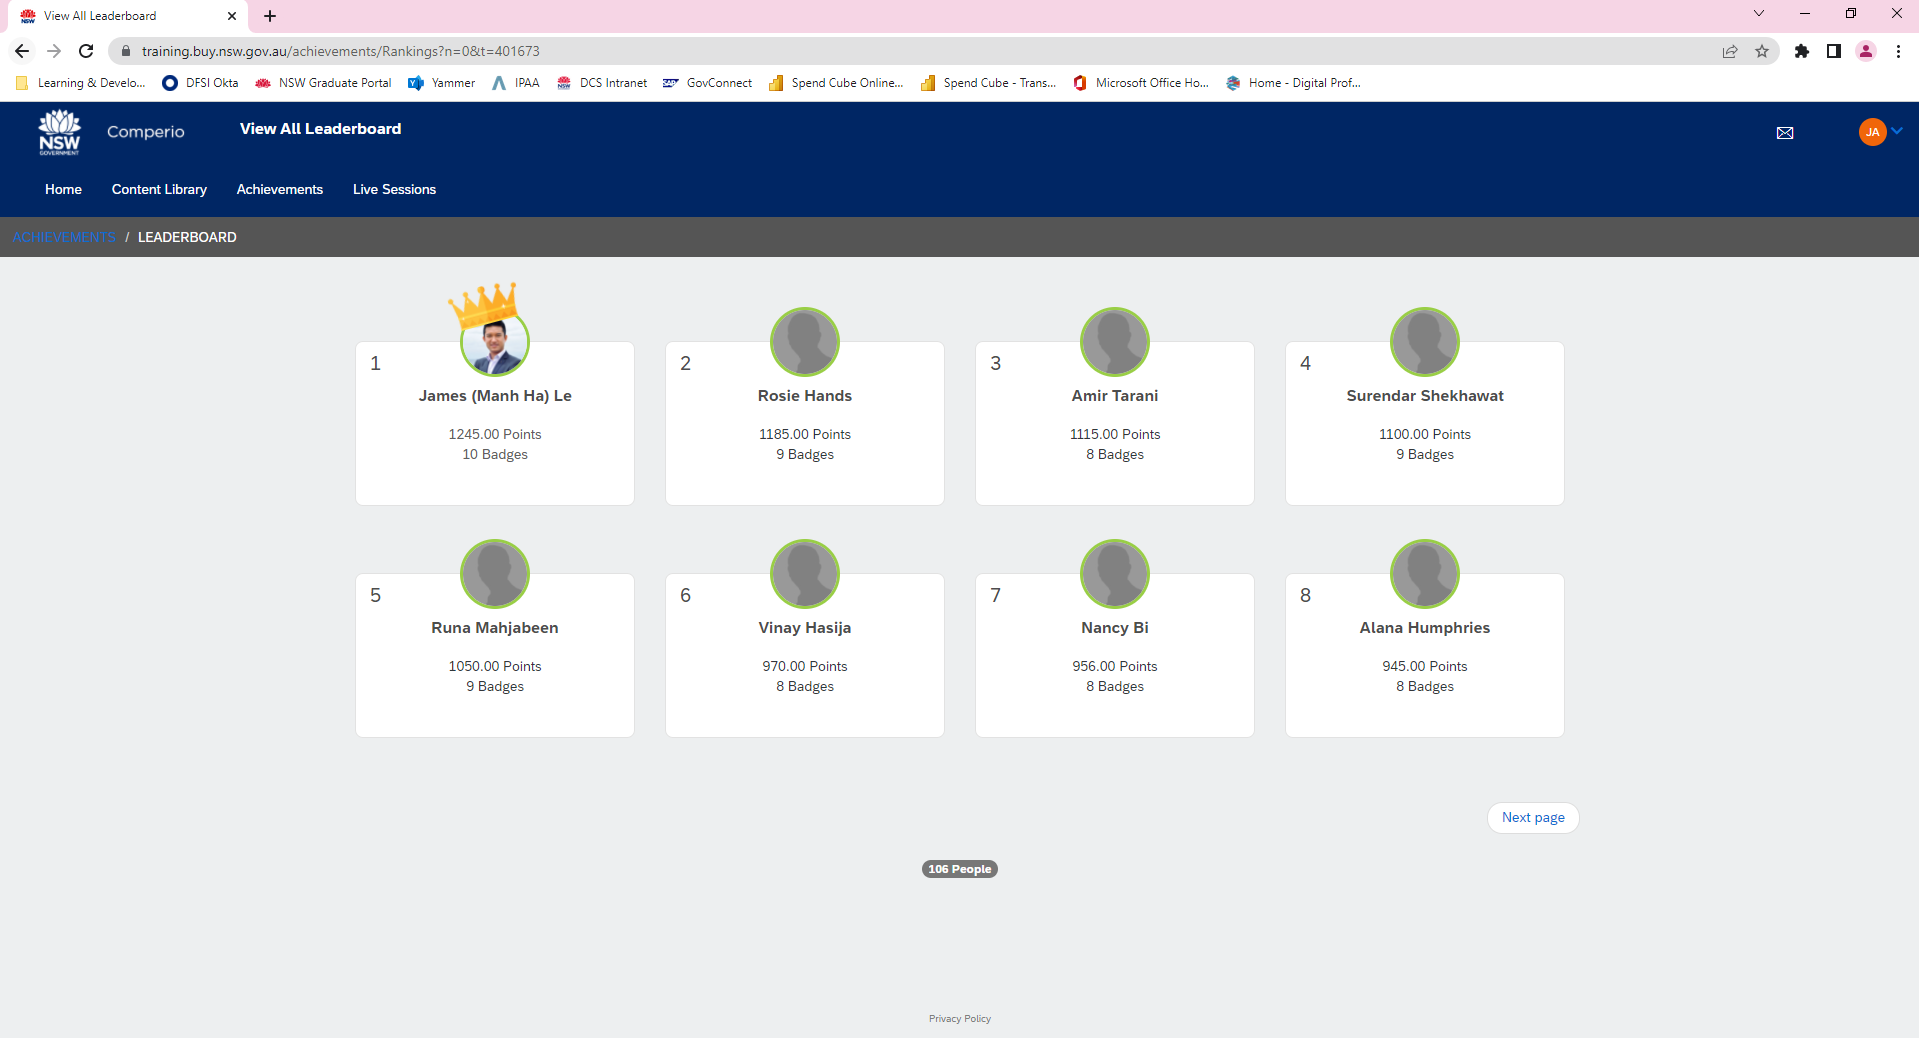Expand the JA user account dropdown
Image resolution: width=1919 pixels, height=1038 pixels.
tap(1881, 132)
